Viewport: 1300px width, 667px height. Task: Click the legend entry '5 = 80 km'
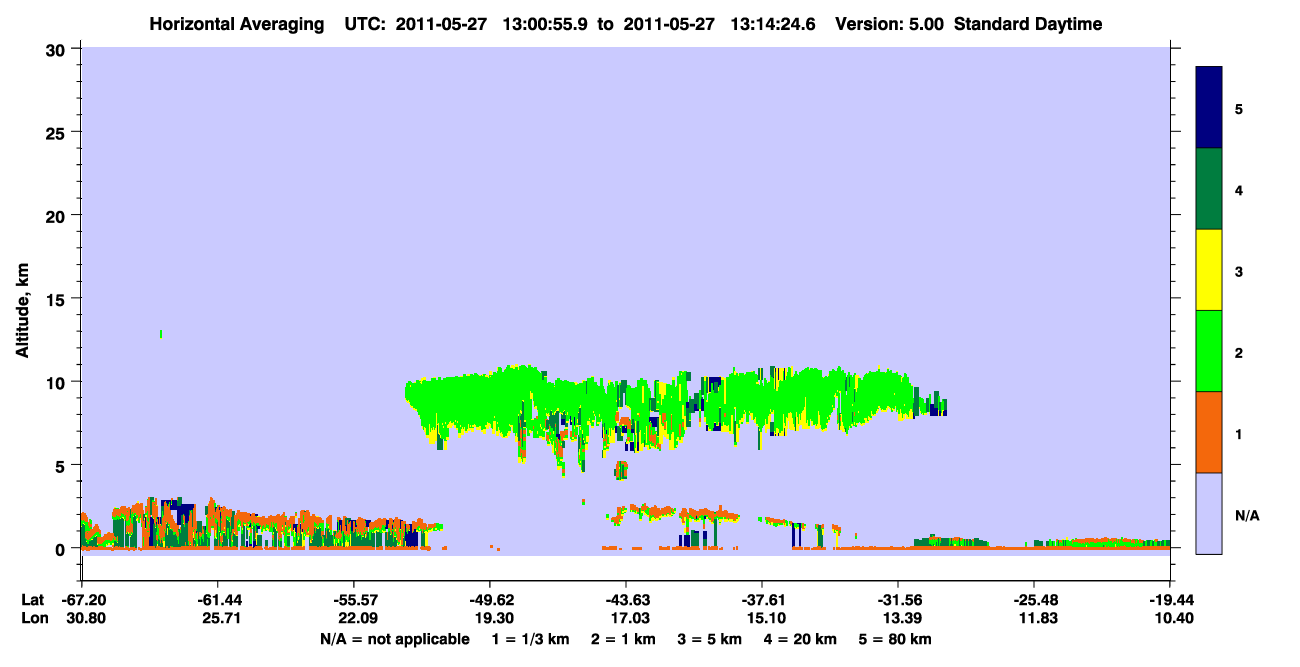point(897,639)
